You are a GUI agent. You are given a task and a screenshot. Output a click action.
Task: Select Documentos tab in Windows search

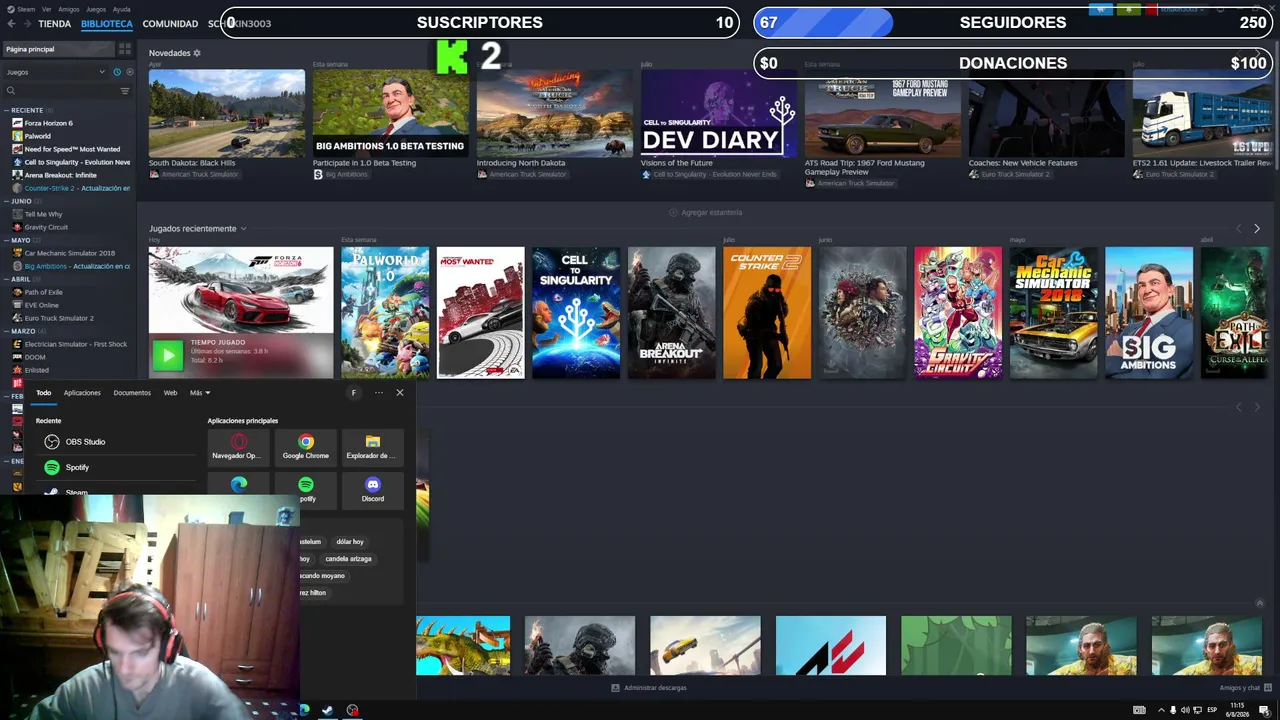click(x=132, y=393)
